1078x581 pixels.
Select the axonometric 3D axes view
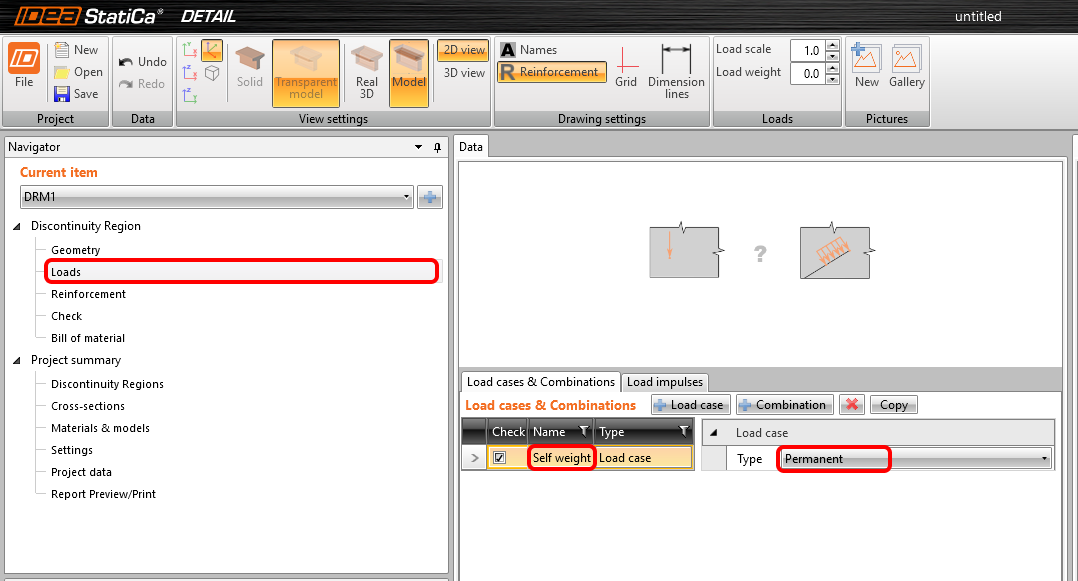click(x=212, y=50)
